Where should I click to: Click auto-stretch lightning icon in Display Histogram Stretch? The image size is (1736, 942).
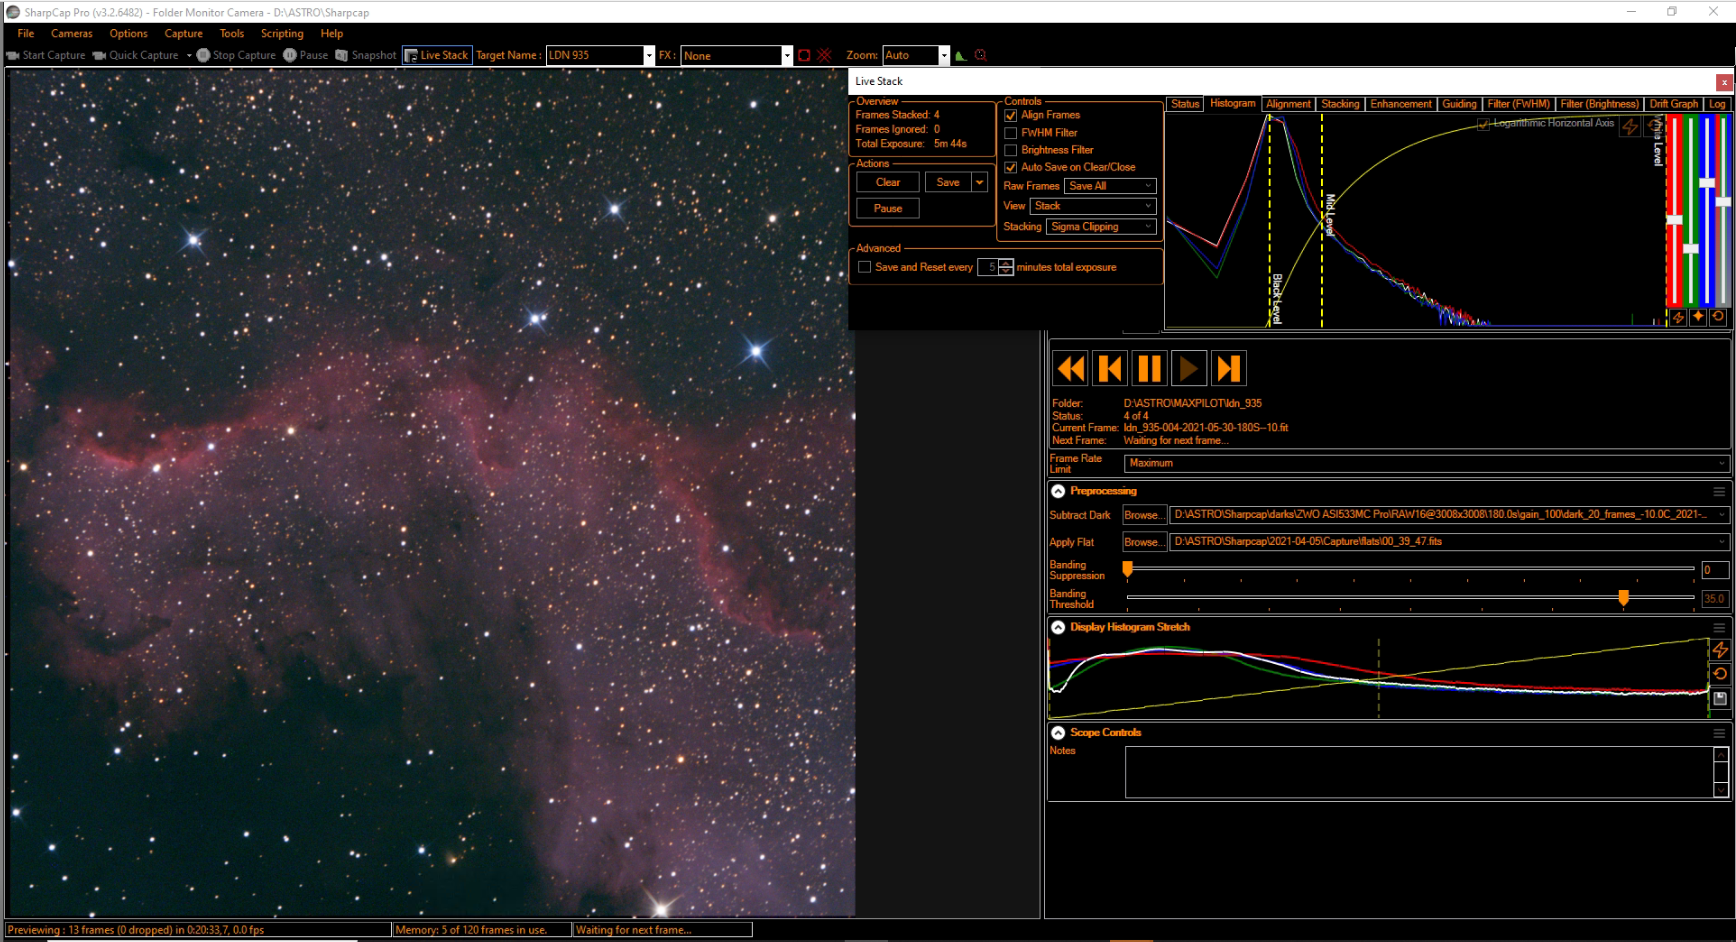[x=1720, y=650]
